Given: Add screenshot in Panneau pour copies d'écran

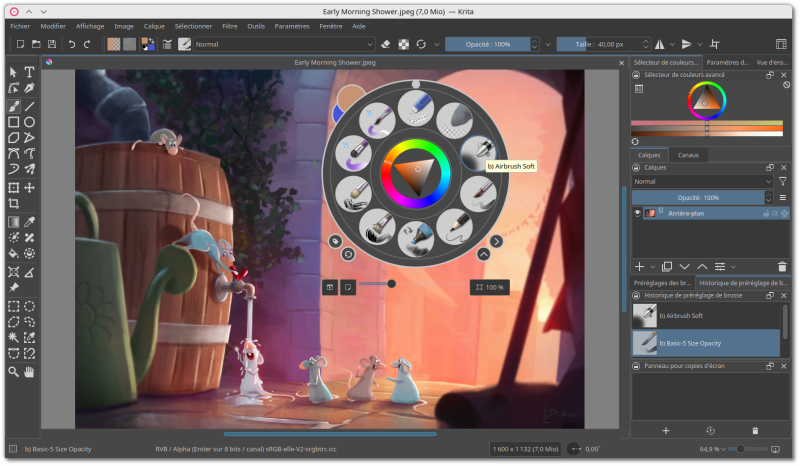Looking at the screenshot, I should 666,431.
